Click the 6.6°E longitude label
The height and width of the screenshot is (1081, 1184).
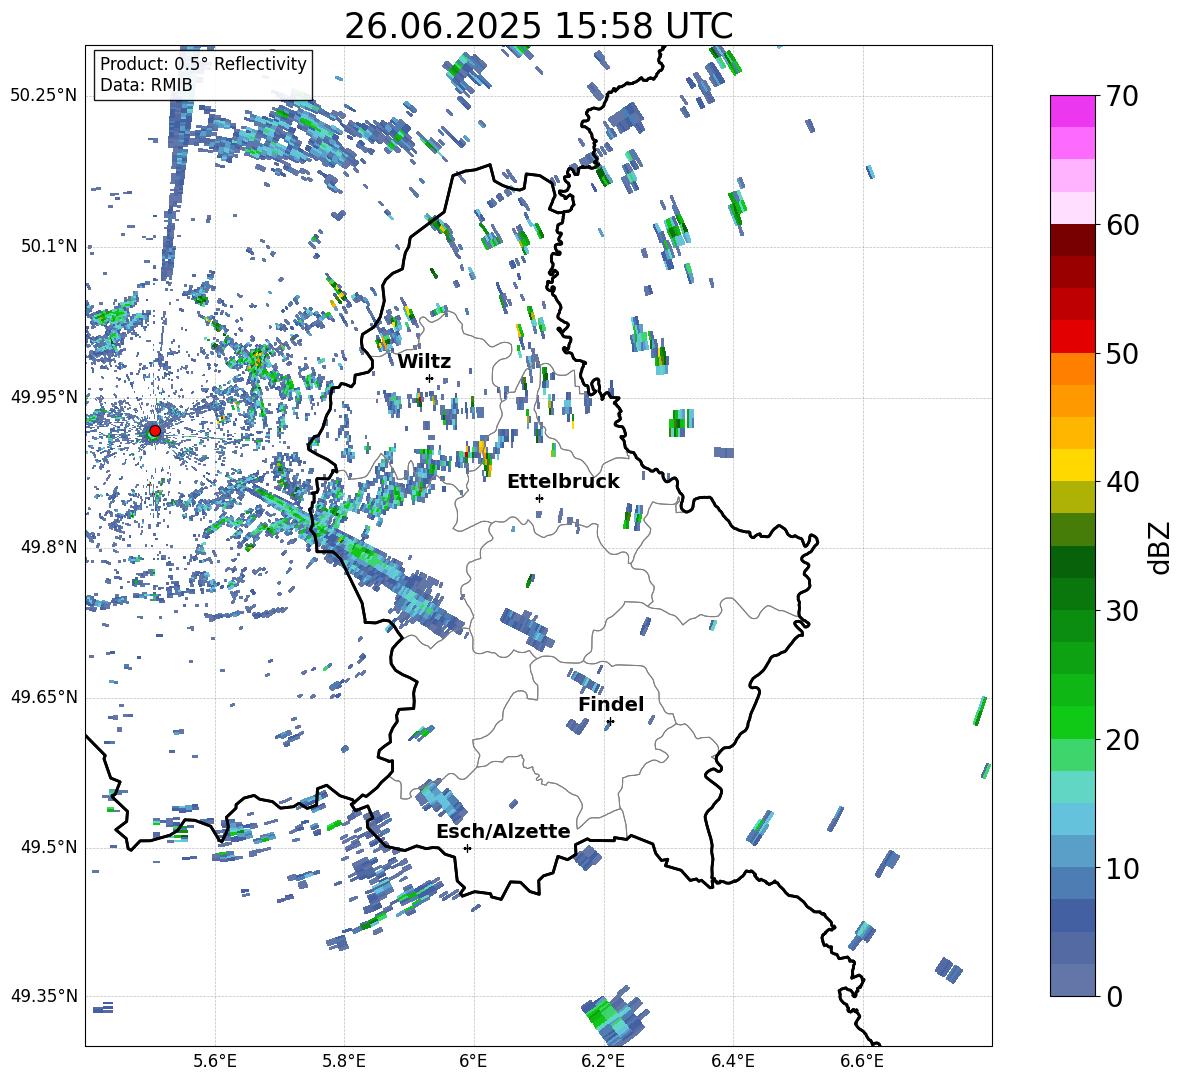[862, 1061]
